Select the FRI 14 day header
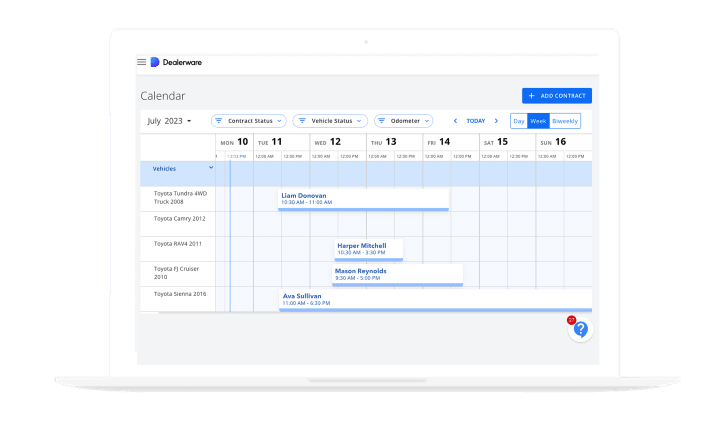The width and height of the screenshot is (720, 425). tap(438, 142)
